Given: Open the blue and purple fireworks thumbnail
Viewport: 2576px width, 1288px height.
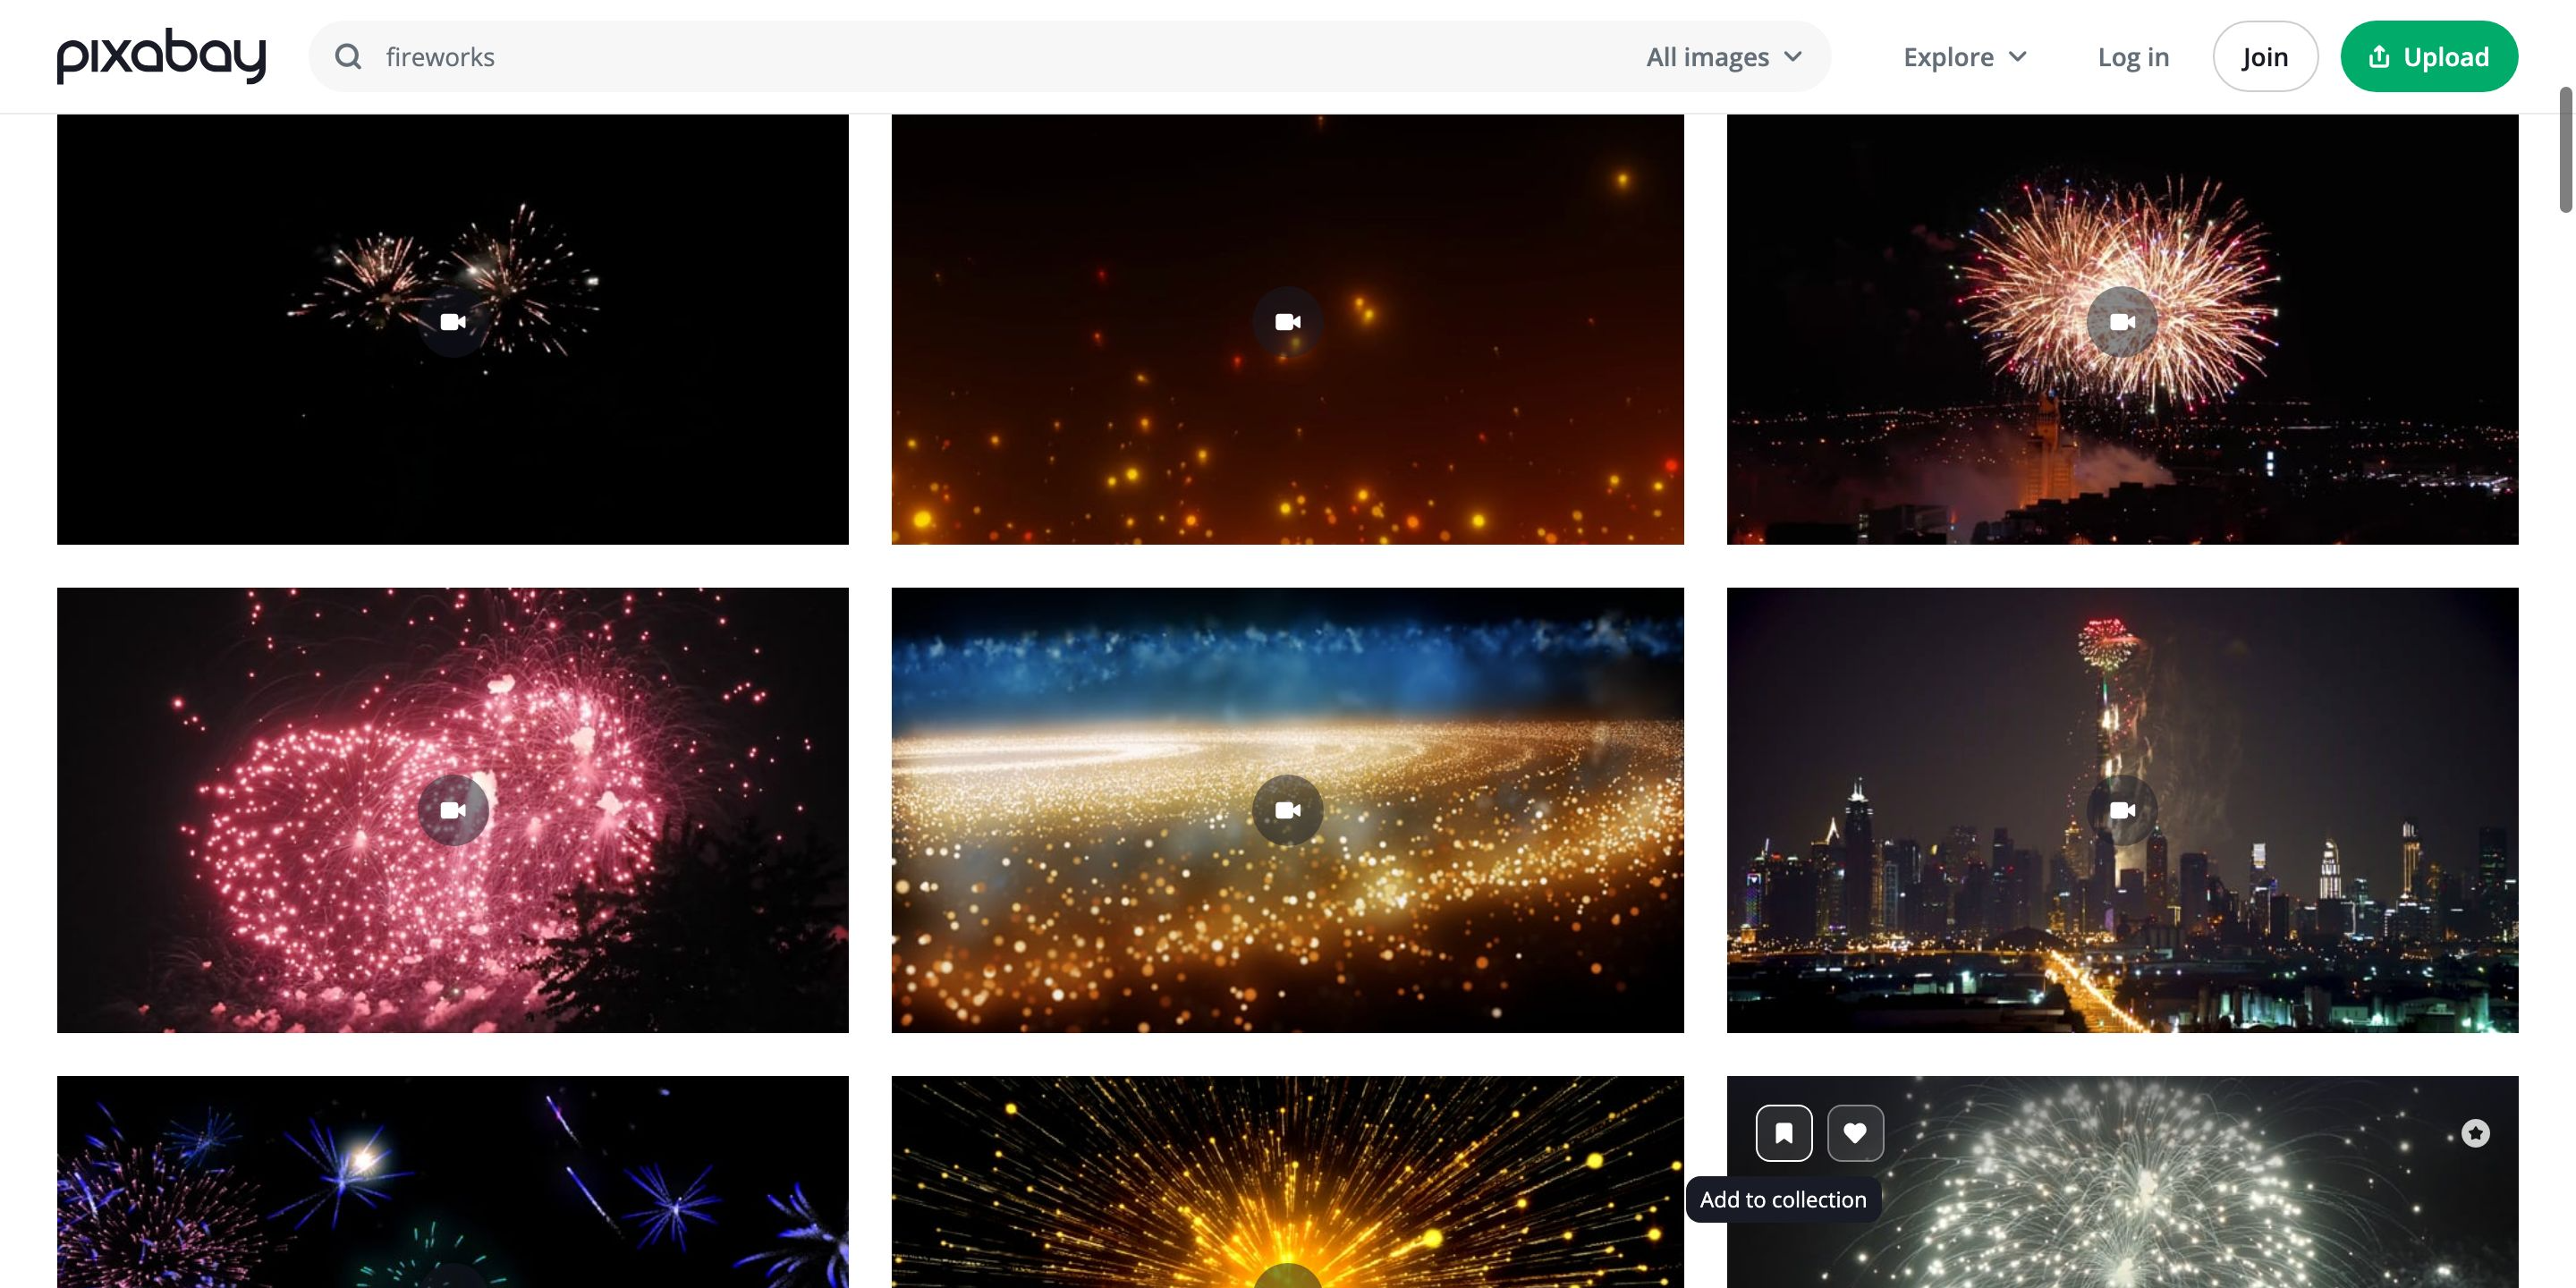Looking at the screenshot, I should click(x=453, y=1182).
